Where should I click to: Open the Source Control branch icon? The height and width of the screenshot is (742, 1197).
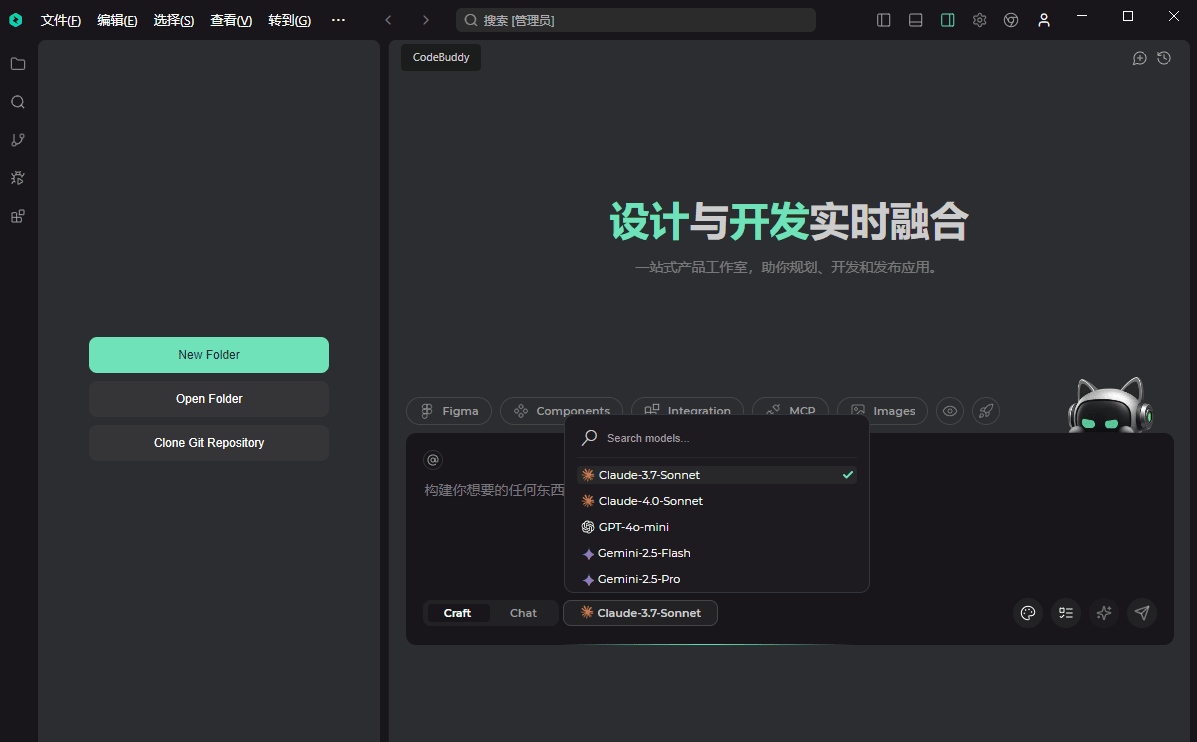(18, 140)
